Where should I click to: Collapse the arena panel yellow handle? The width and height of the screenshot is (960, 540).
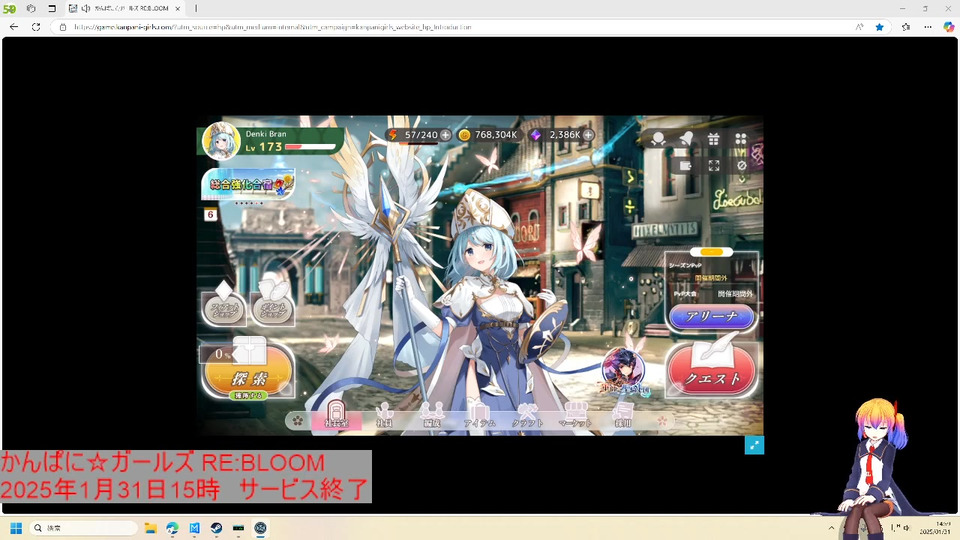point(711,252)
